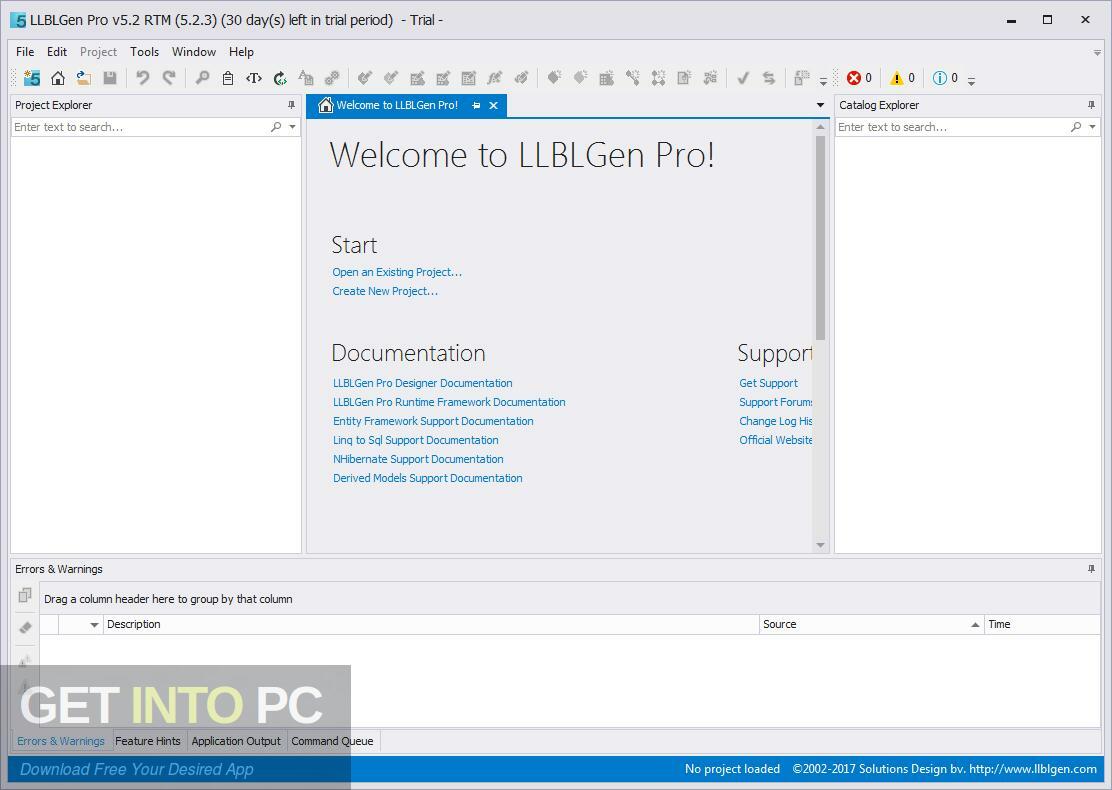Switch to the Application Output tab
The image size is (1112, 790).
click(236, 741)
